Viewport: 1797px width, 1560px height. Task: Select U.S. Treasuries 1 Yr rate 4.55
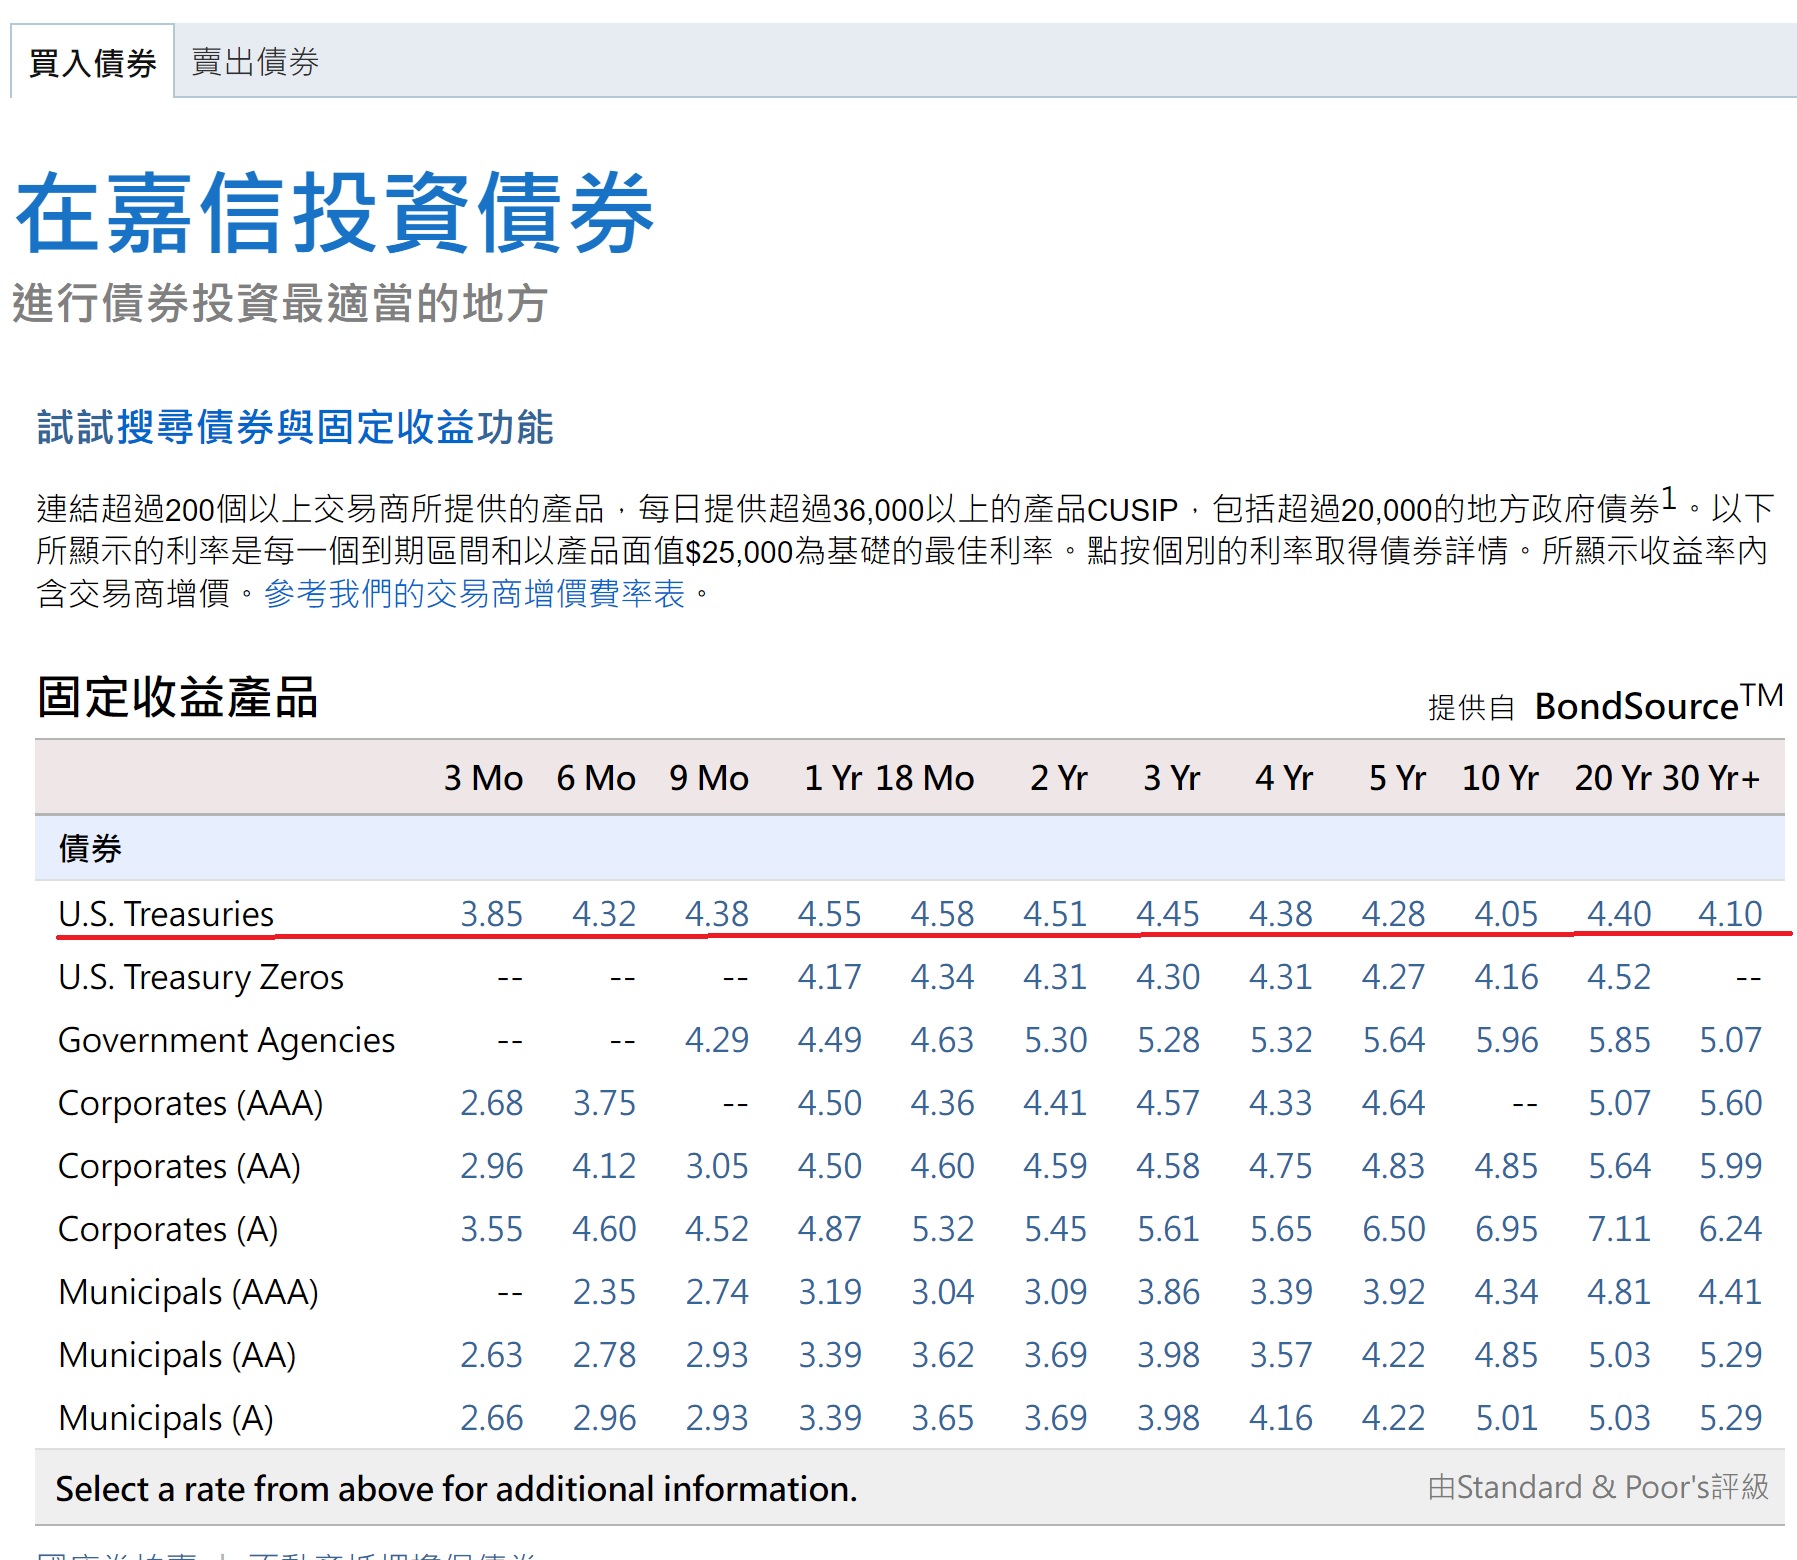click(x=829, y=914)
